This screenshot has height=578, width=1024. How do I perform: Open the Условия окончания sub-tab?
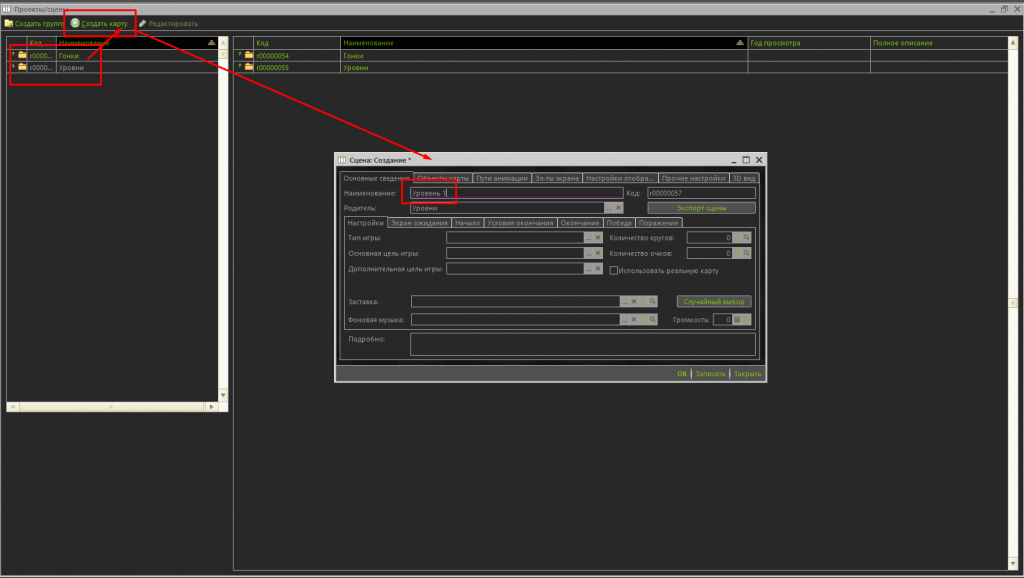[520, 223]
